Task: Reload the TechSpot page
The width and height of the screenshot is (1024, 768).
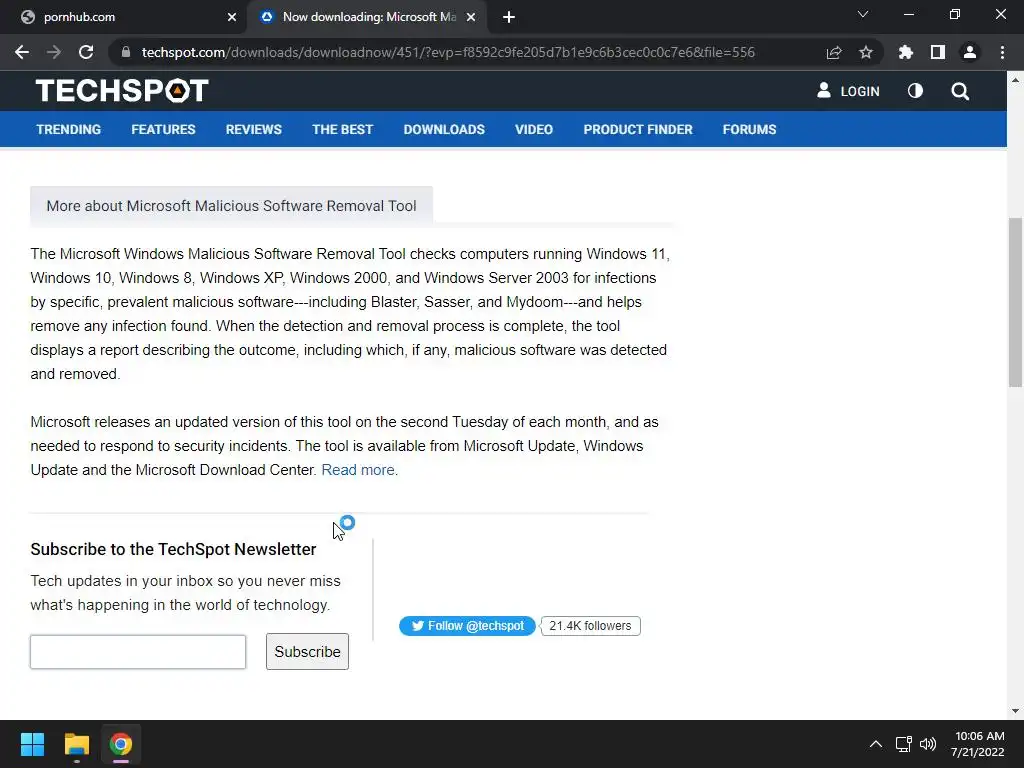Action: pyautogui.click(x=86, y=52)
